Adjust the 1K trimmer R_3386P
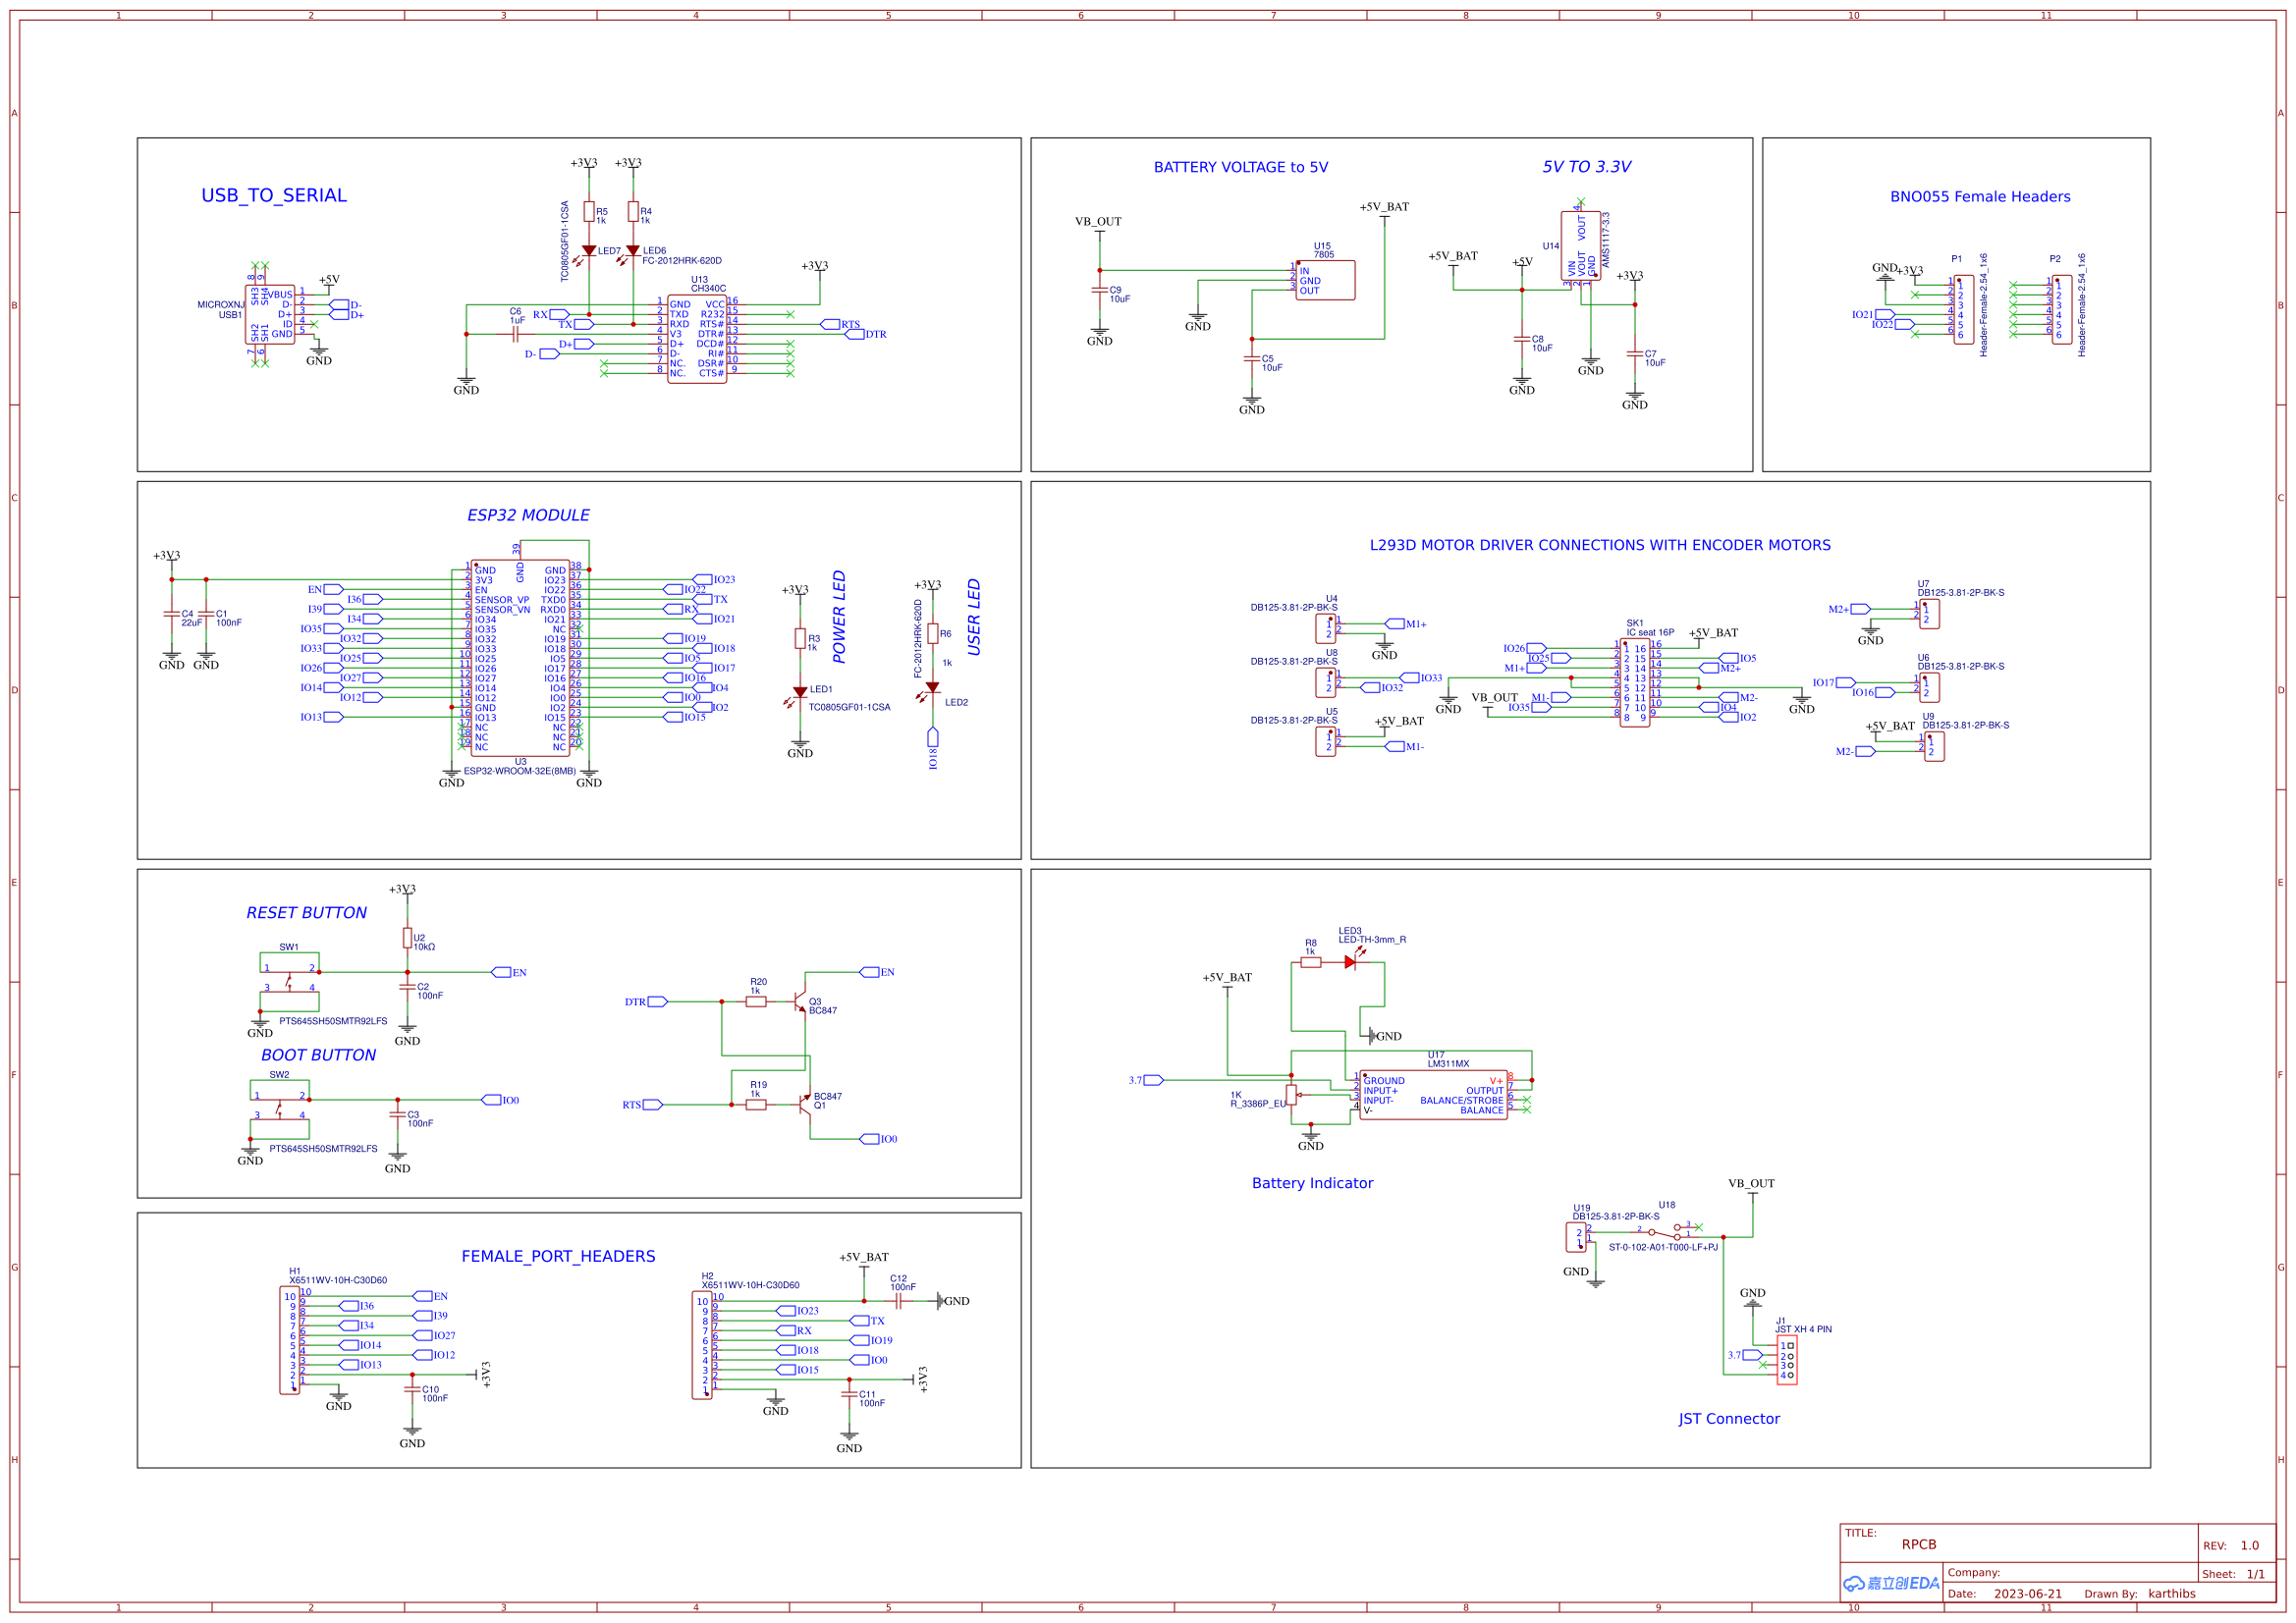Screen dimensions: 2296x1623 point(1293,1093)
